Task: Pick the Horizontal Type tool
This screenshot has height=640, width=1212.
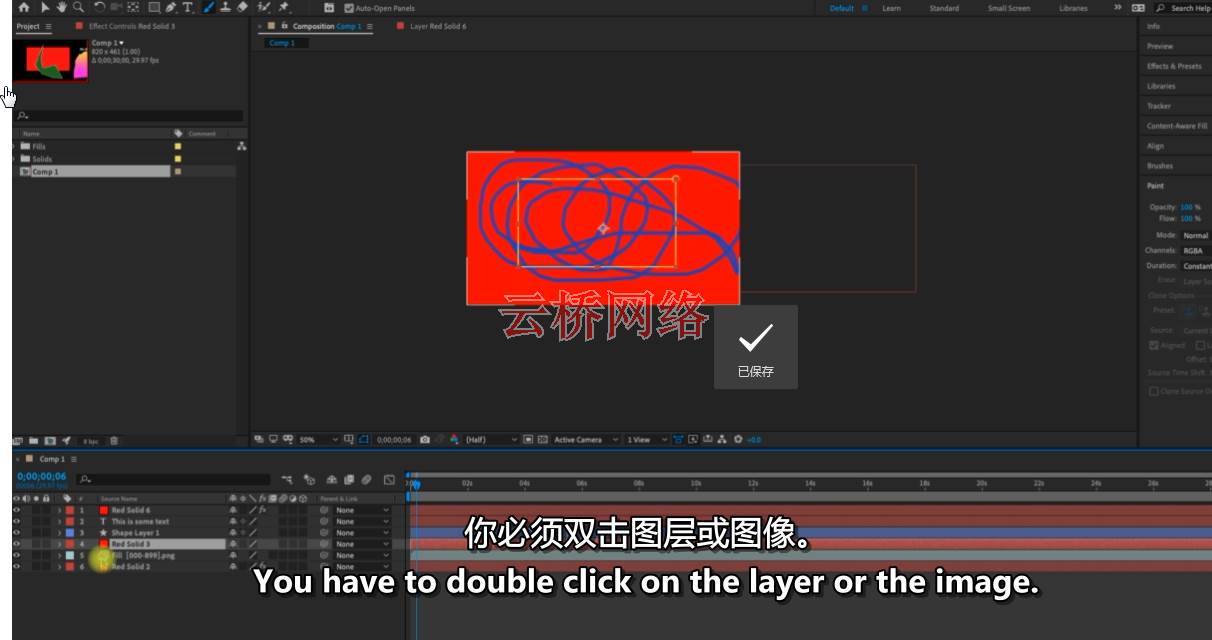Action: 187,7
